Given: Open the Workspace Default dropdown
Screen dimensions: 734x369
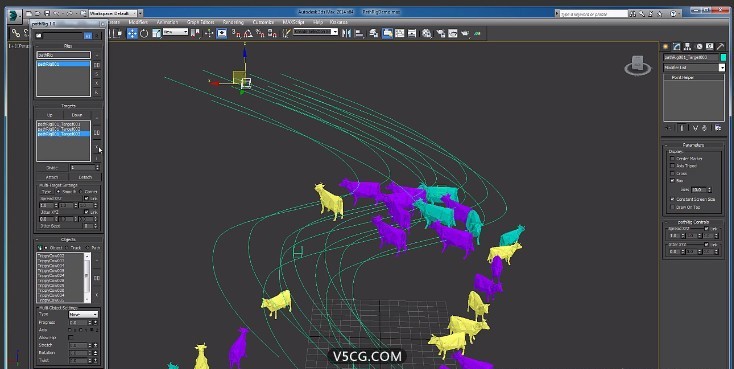Looking at the screenshot, I should tap(116, 14).
